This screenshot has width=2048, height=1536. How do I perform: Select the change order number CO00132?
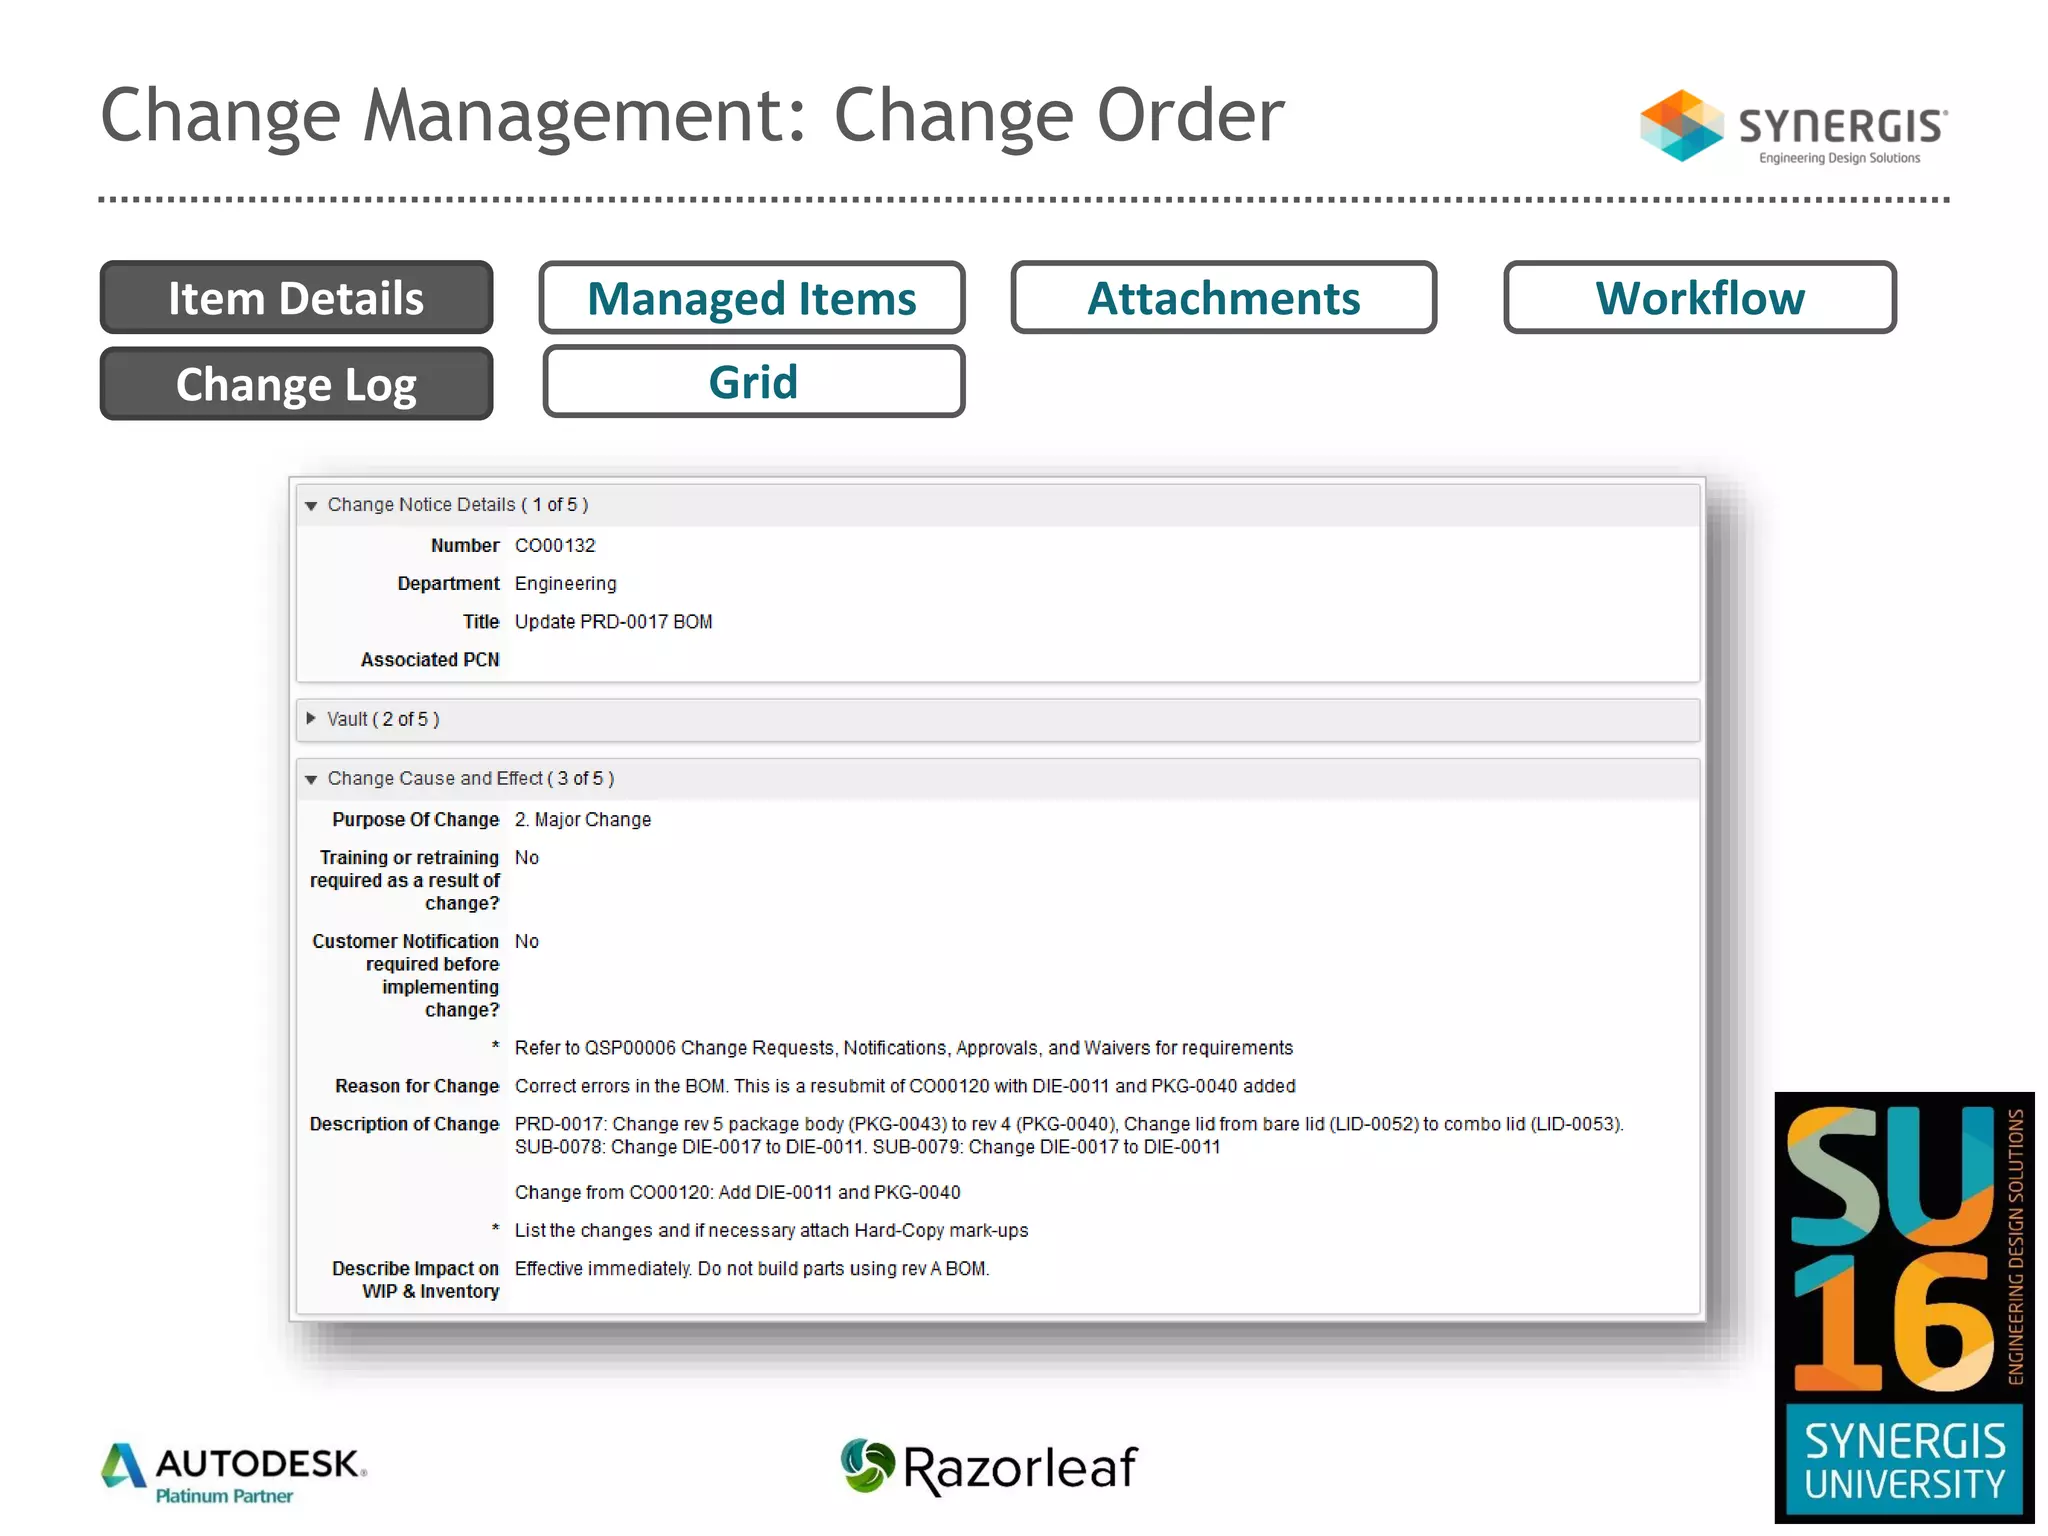pos(555,546)
